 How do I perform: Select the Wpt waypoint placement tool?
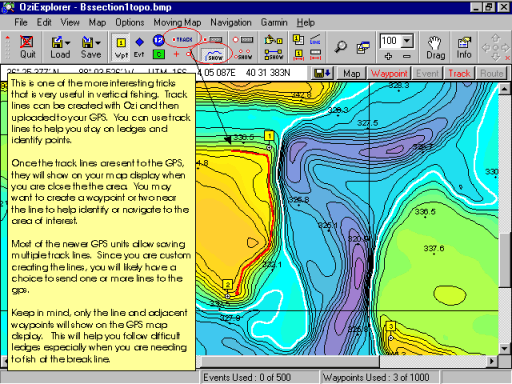tap(121, 47)
